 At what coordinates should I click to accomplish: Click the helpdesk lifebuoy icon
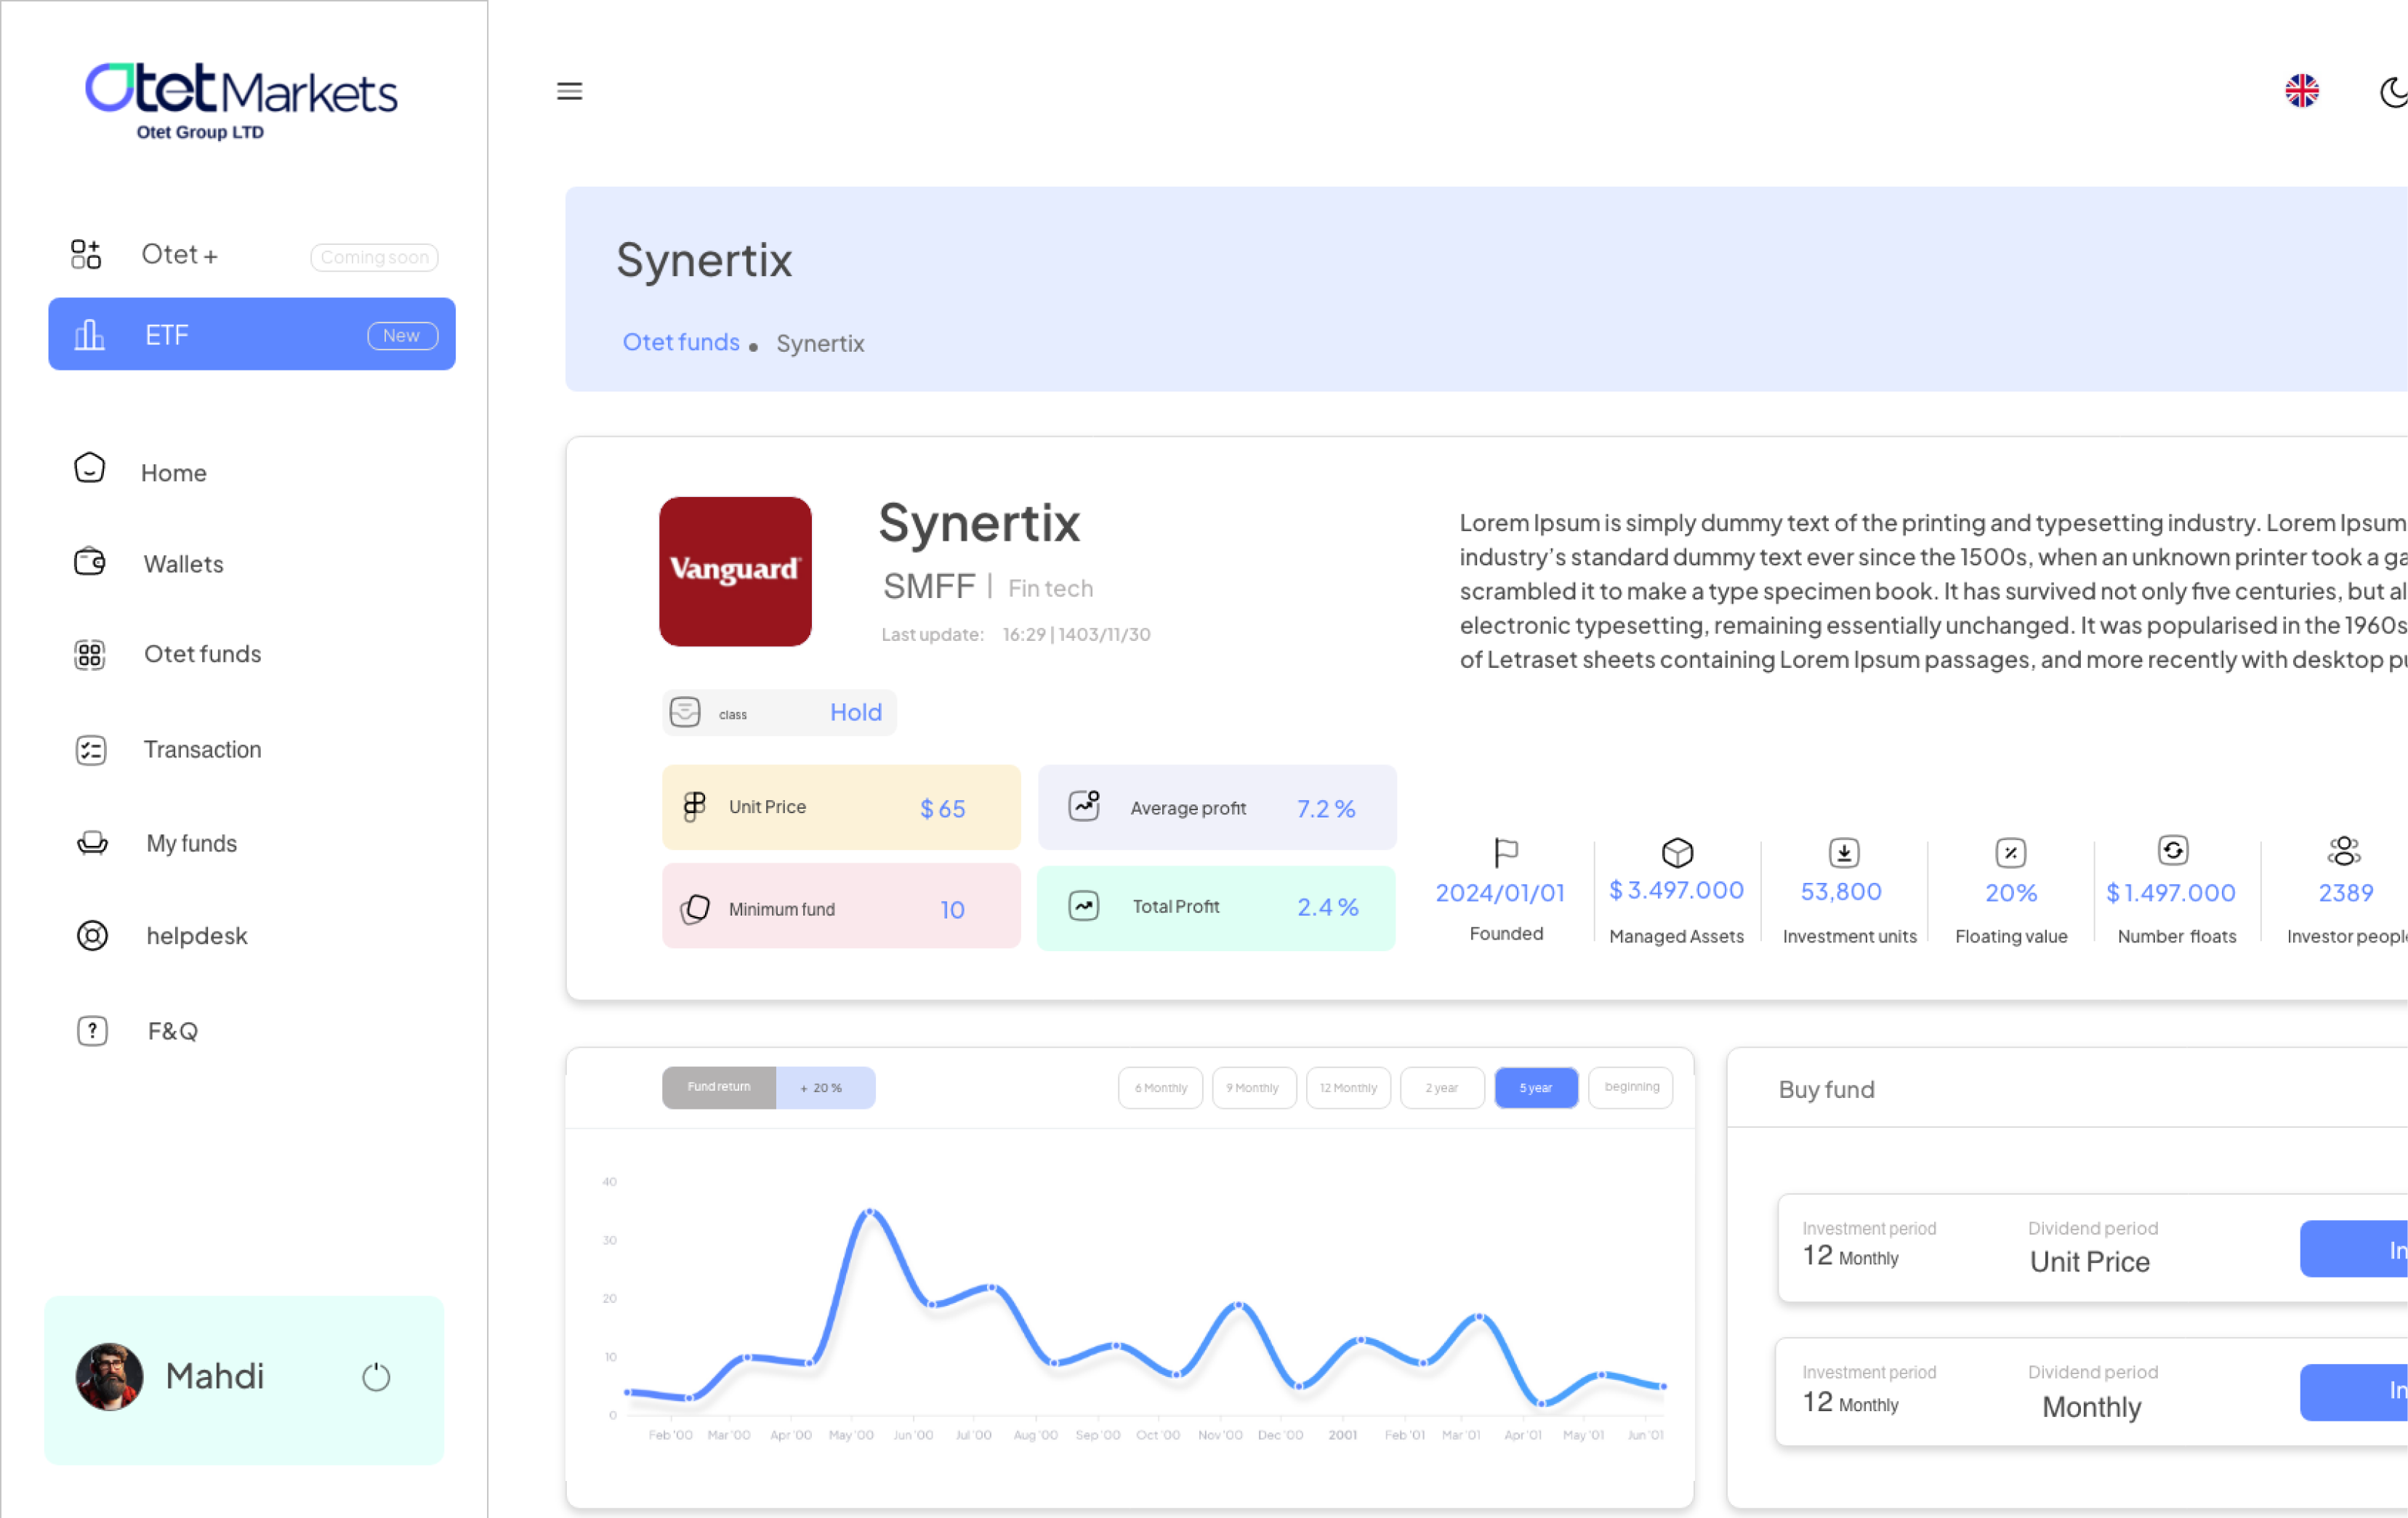[92, 935]
